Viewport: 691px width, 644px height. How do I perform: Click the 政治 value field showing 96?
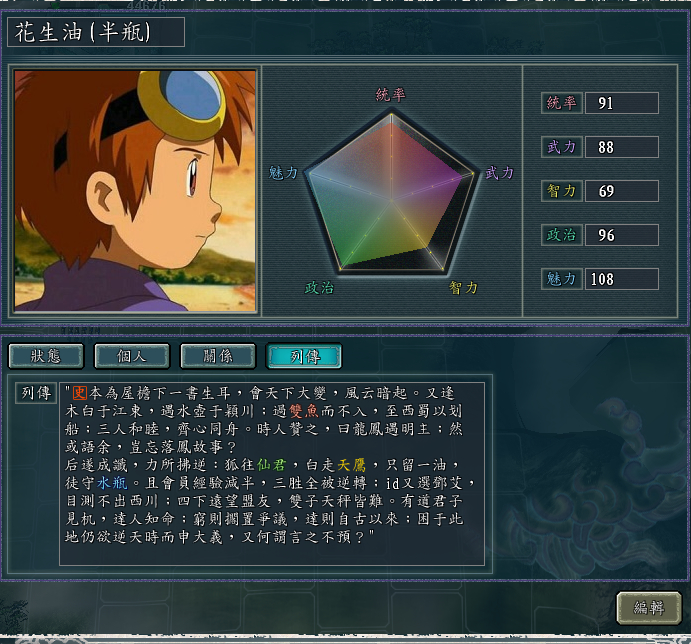[622, 235]
